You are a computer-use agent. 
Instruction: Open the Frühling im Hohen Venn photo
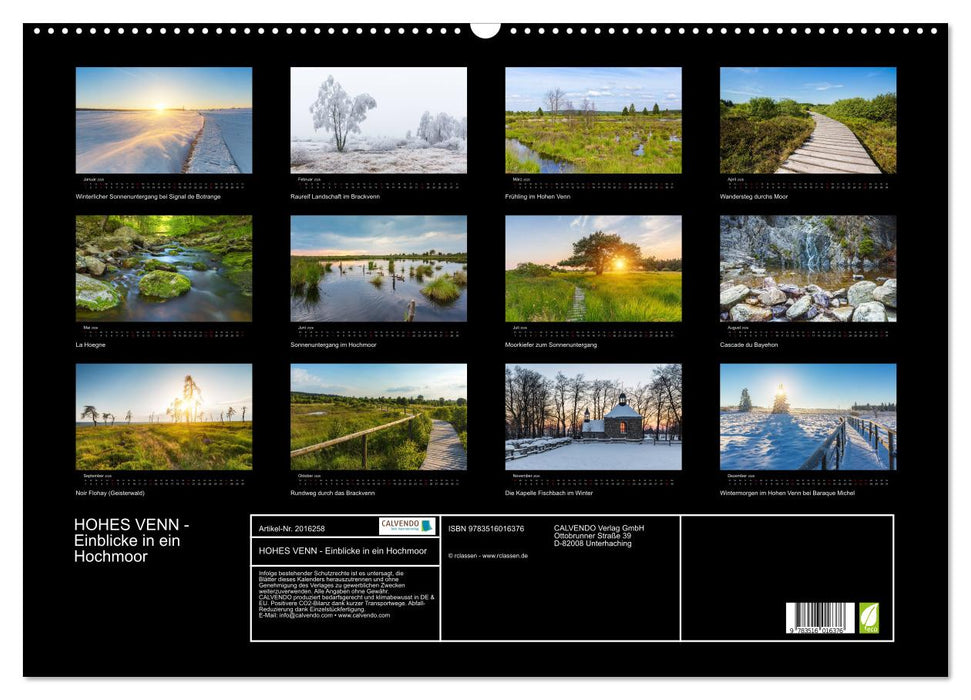593,120
